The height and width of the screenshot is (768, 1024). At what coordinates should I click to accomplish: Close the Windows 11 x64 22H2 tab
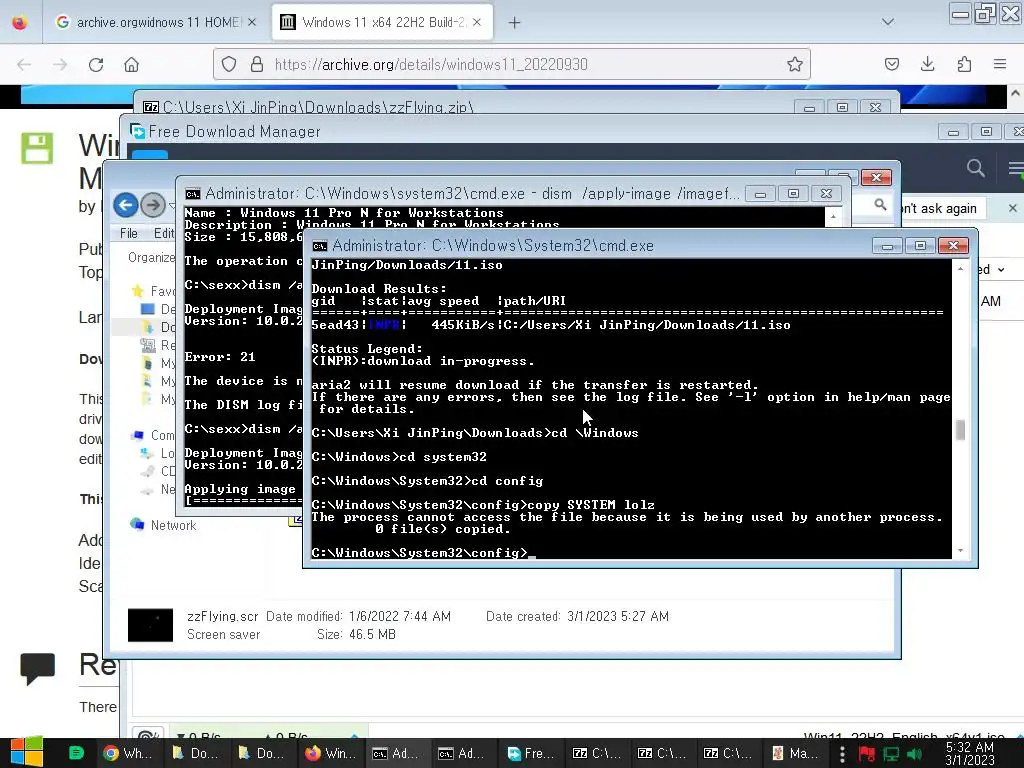477,22
